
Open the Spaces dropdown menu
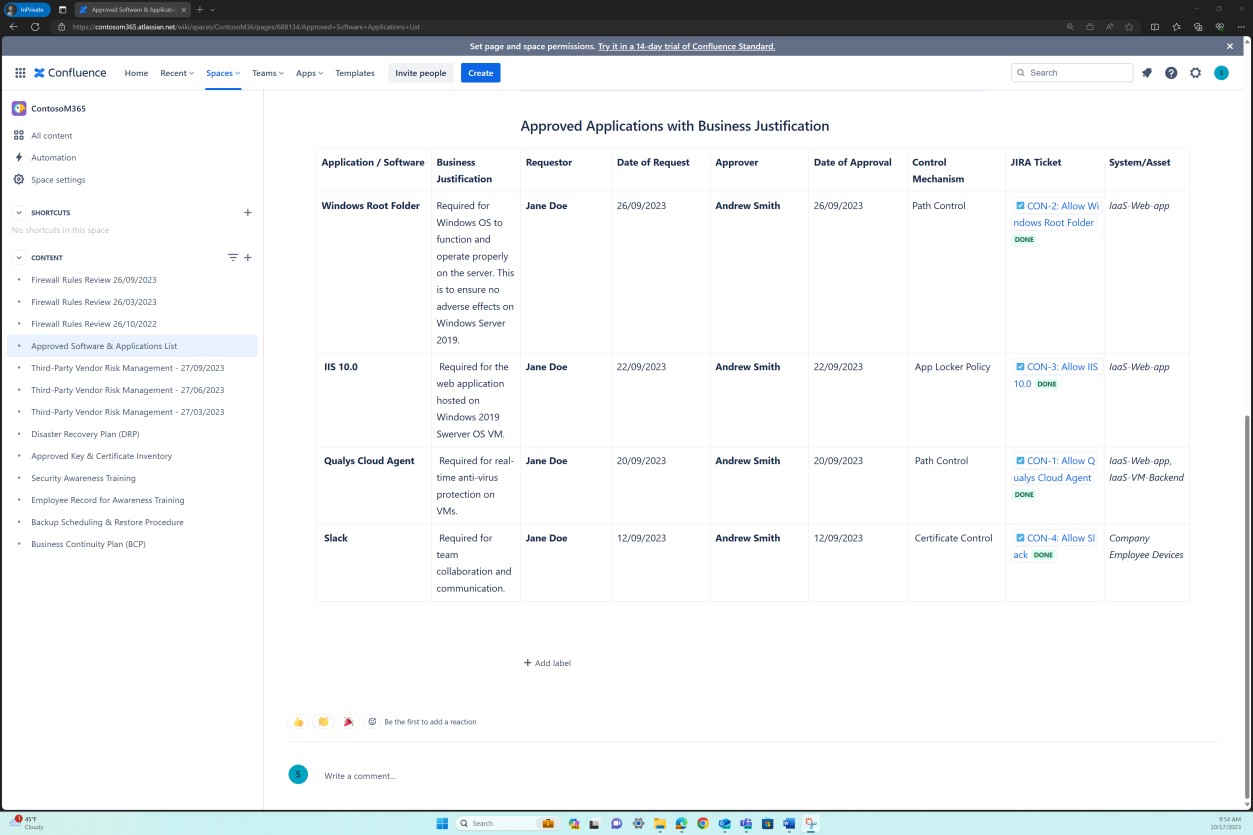click(x=222, y=72)
